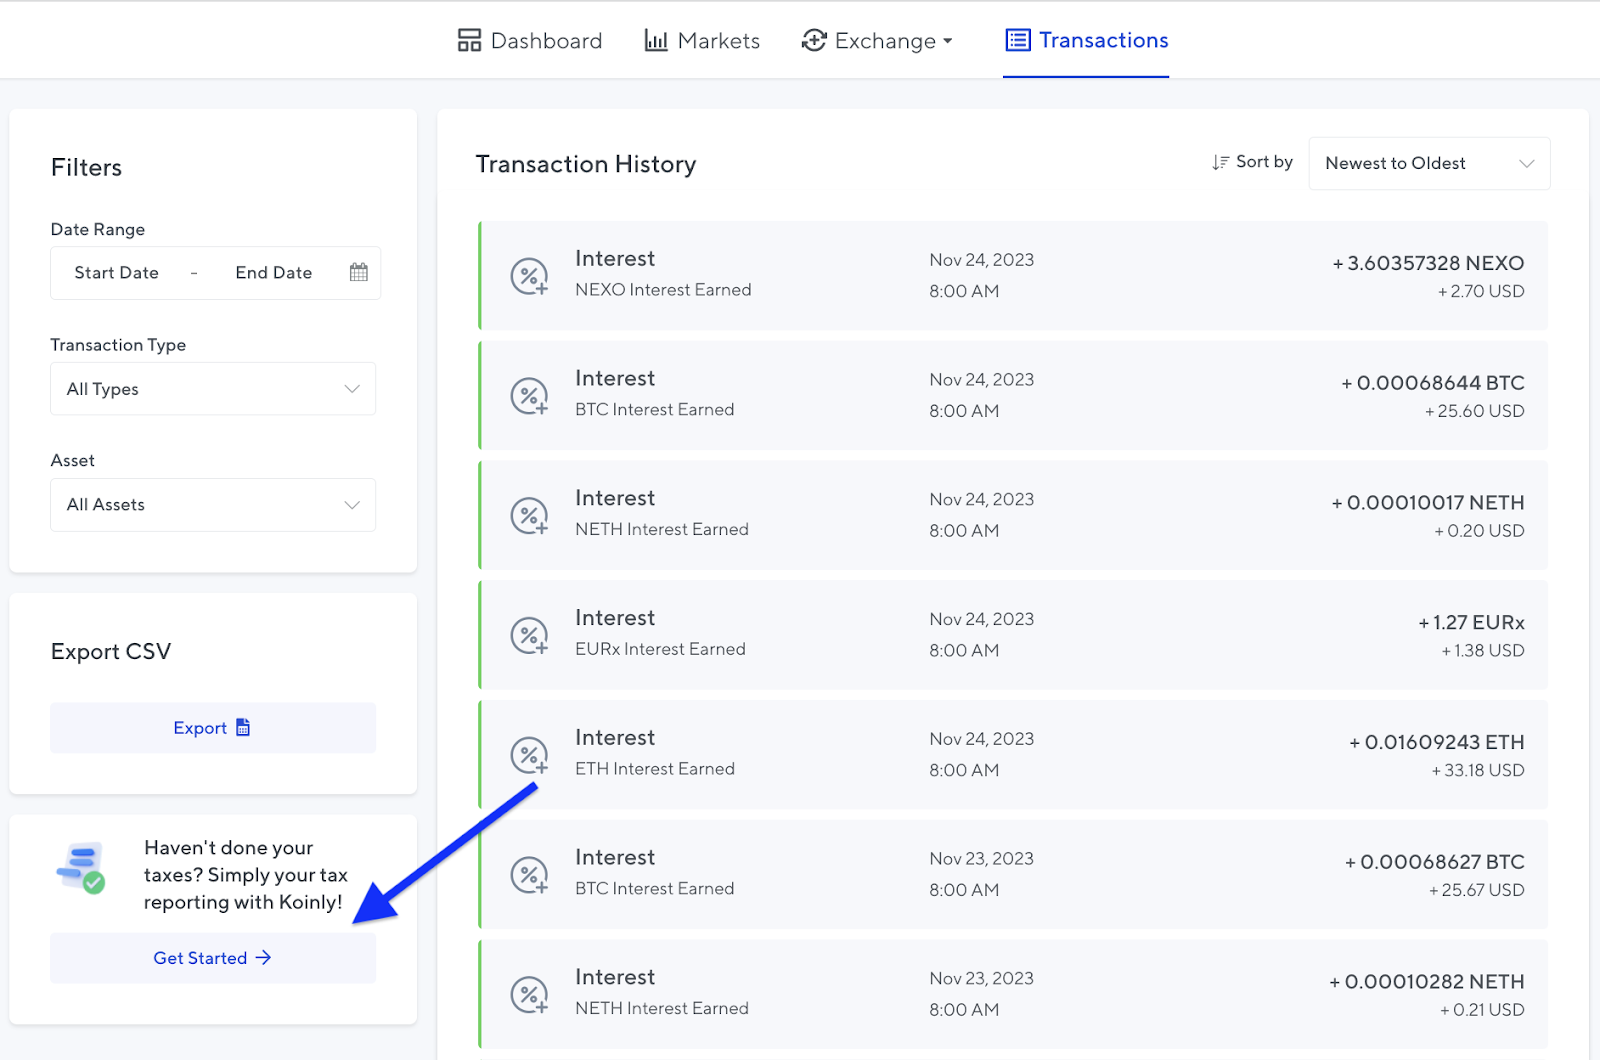
Task: Select the Markets bar chart icon
Action: point(655,40)
